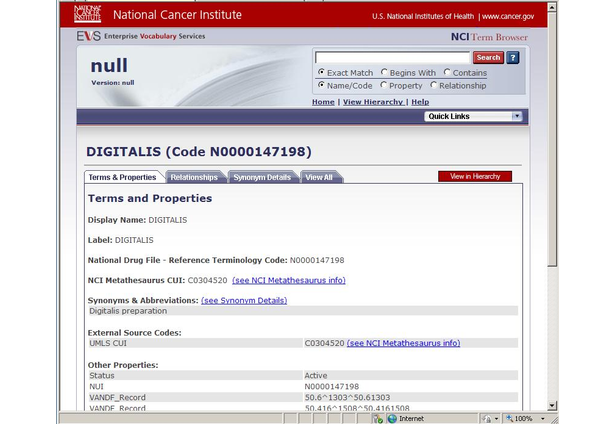Open see NCI Metathesaurus info link beside CUI
Image resolution: width=615 pixels, height=424 pixels.
(289, 280)
